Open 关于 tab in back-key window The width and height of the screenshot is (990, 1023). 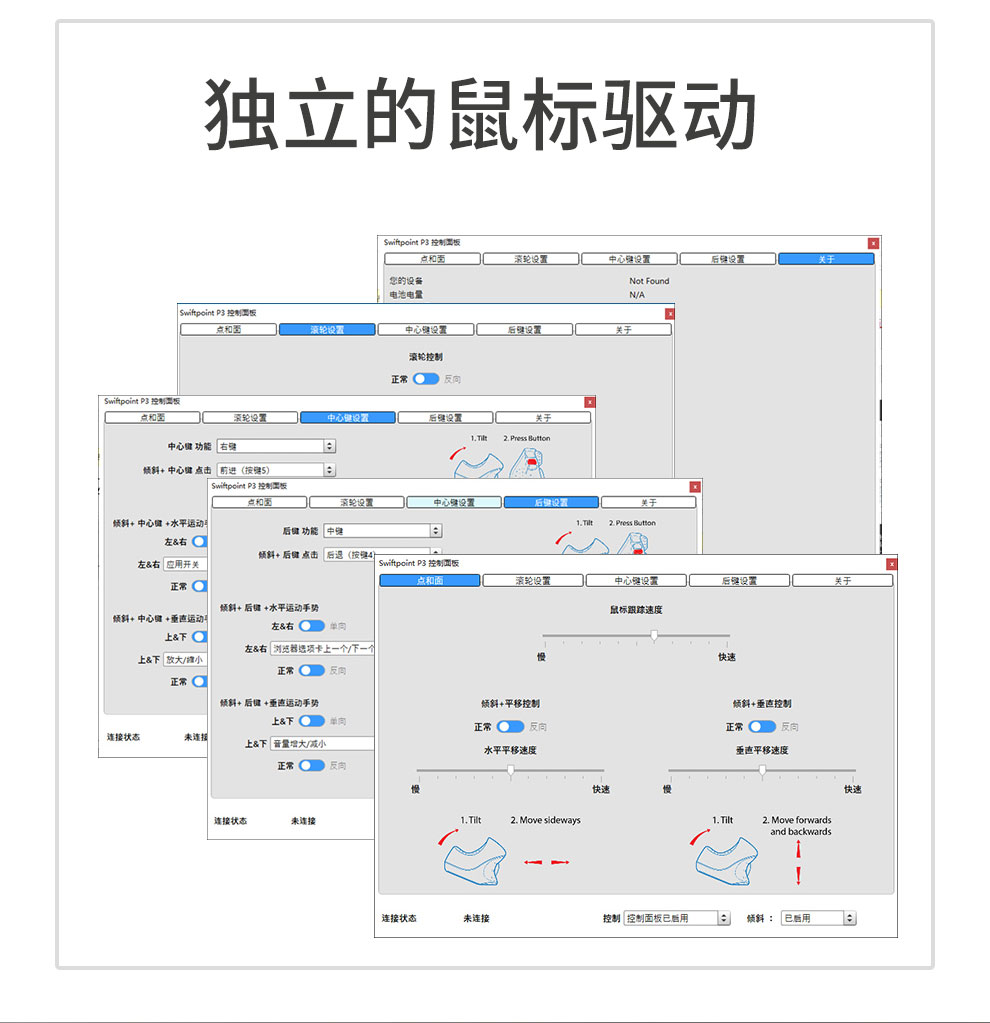pos(649,502)
